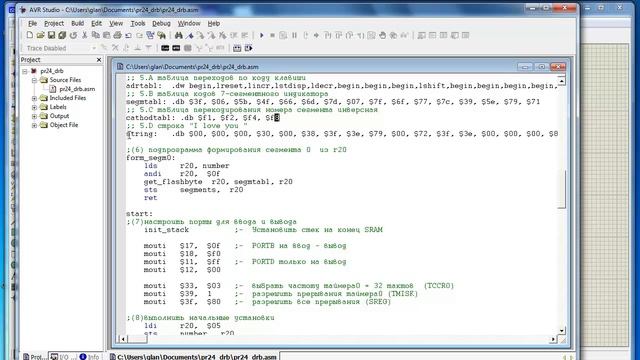The height and width of the screenshot is (360, 640).
Task: Click the vertical scrollbar thumb in the editor
Action: click(562, 189)
